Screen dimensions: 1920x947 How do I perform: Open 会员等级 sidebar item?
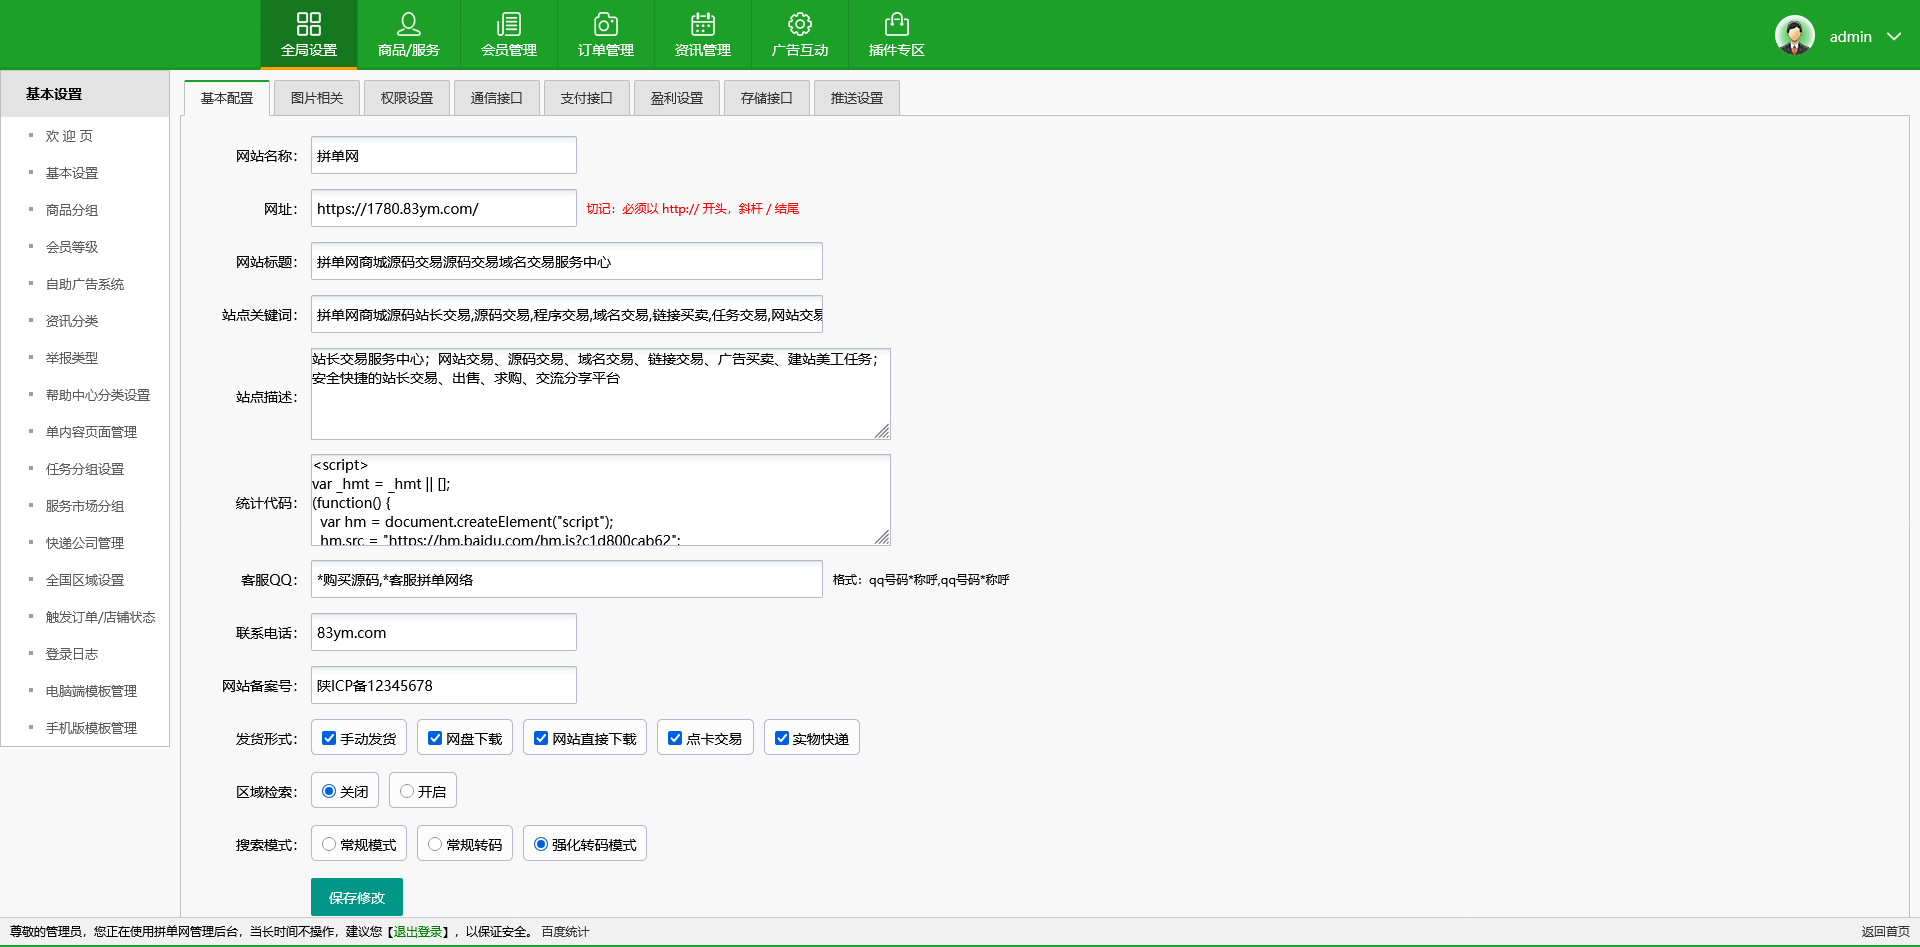[72, 247]
